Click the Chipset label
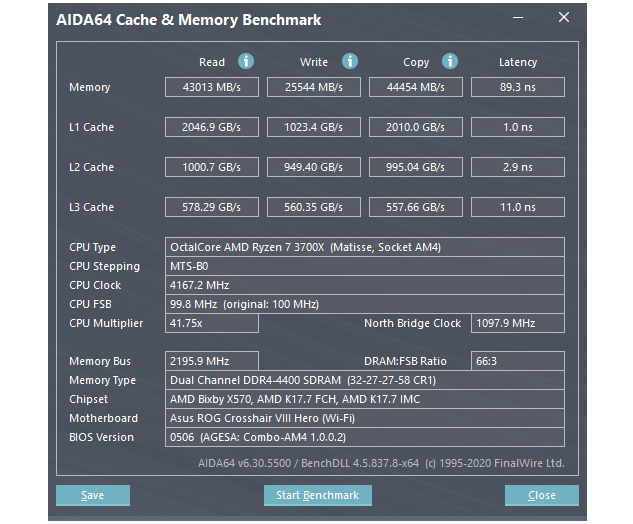 (x=88, y=400)
